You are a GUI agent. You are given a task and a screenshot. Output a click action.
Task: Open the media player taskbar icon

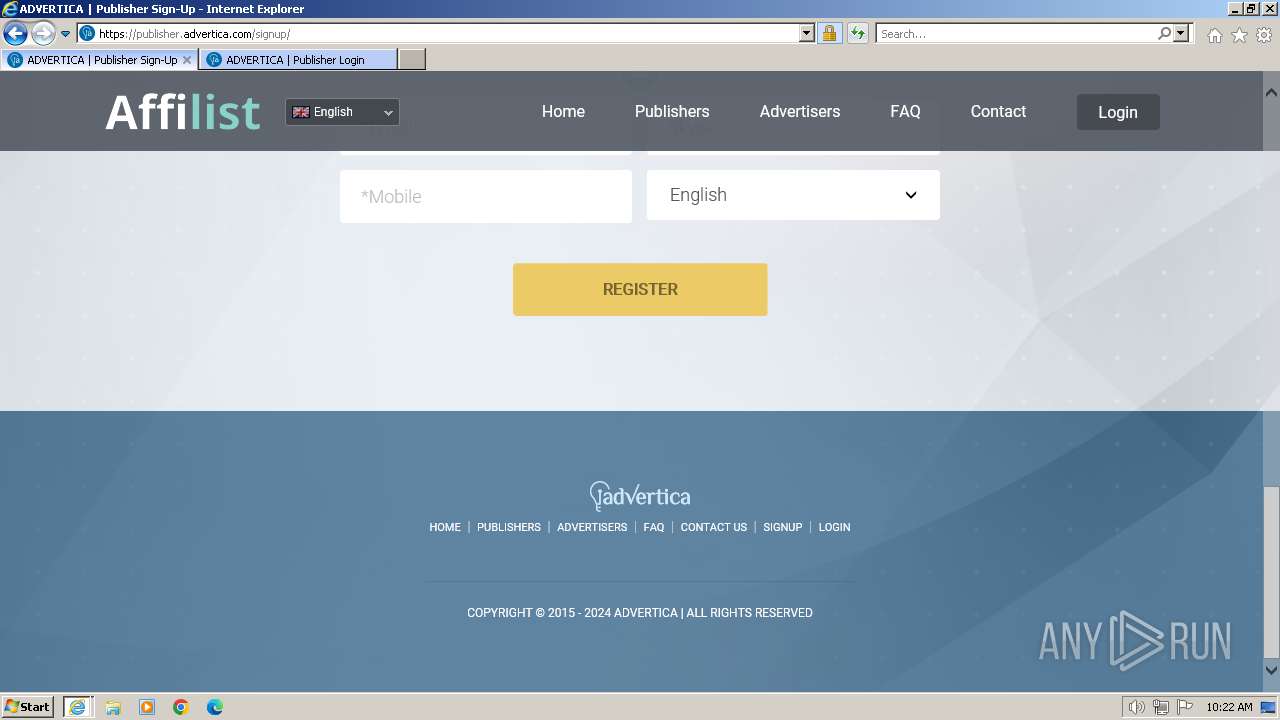point(147,707)
